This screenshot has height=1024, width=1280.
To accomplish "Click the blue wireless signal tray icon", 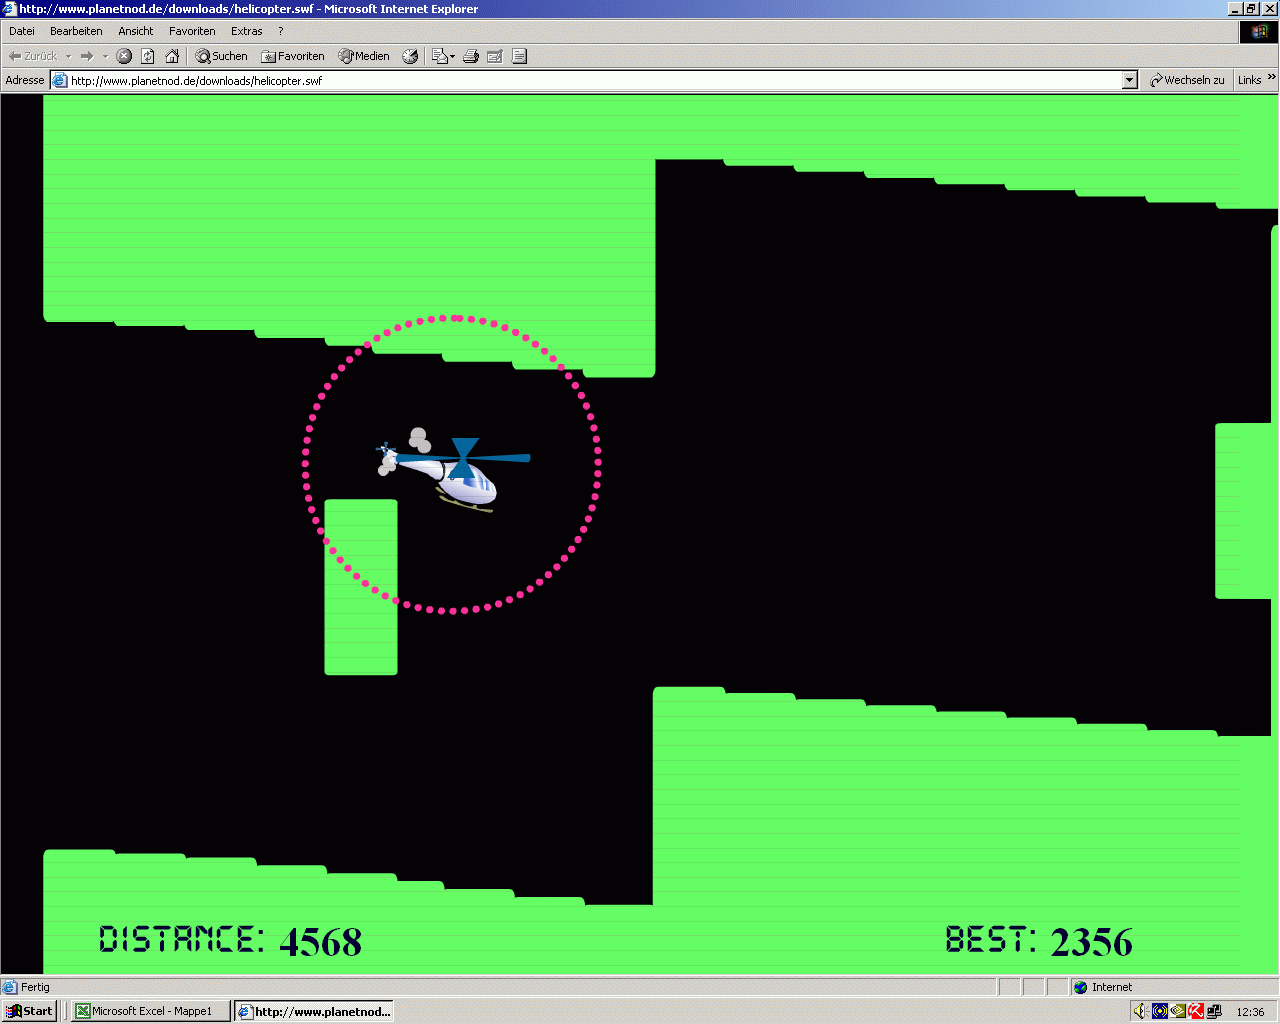I will tap(1160, 1011).
